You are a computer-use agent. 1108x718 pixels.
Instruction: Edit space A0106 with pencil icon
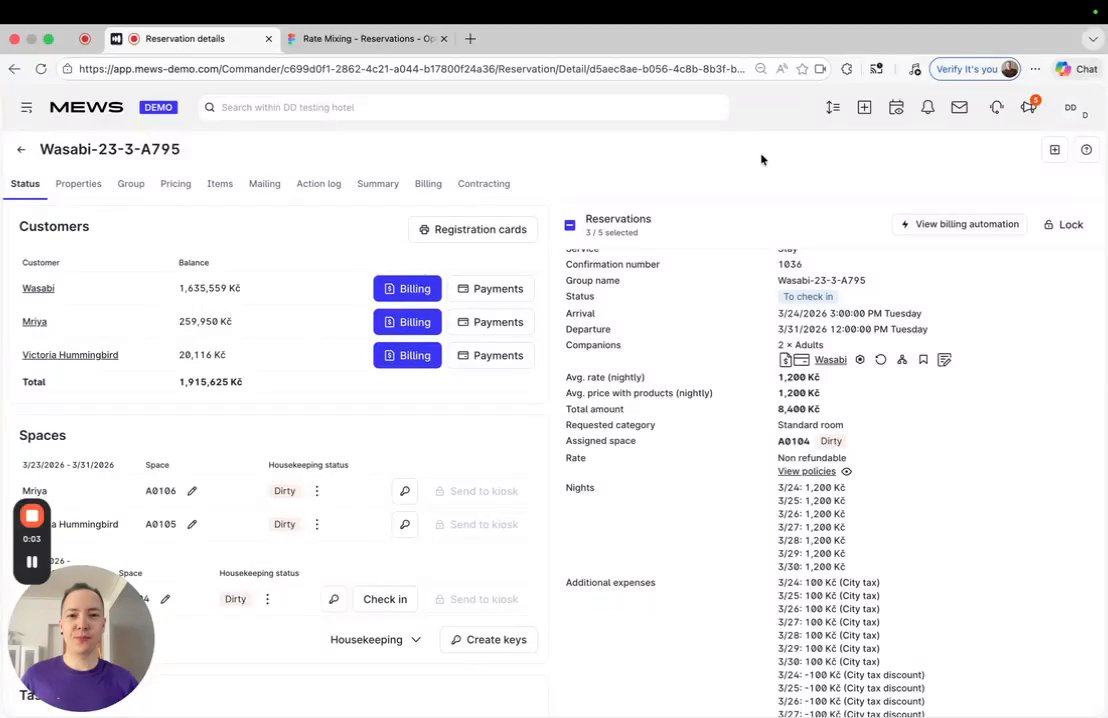point(192,491)
